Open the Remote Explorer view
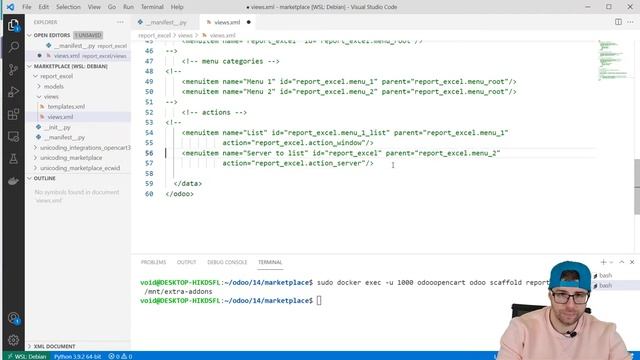This screenshot has height=360, width=640. 13,136
